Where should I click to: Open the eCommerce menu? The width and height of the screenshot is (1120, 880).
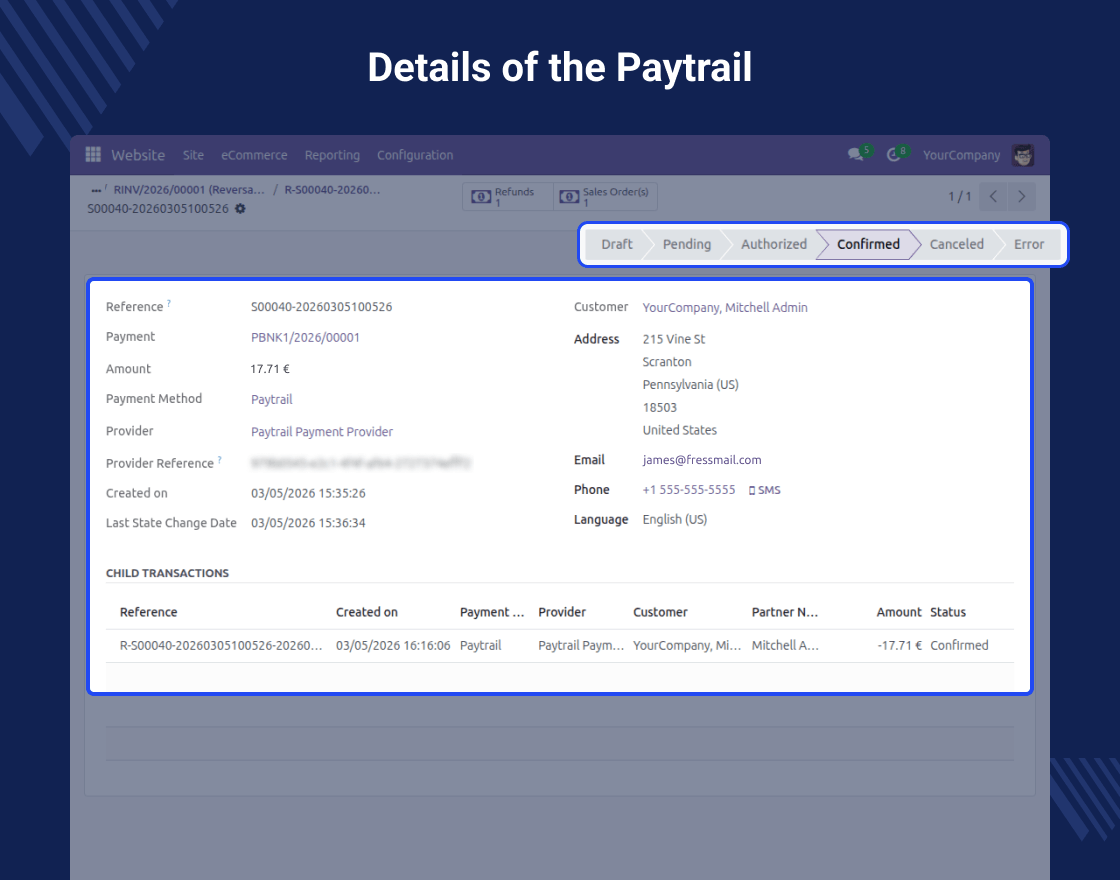click(x=254, y=155)
